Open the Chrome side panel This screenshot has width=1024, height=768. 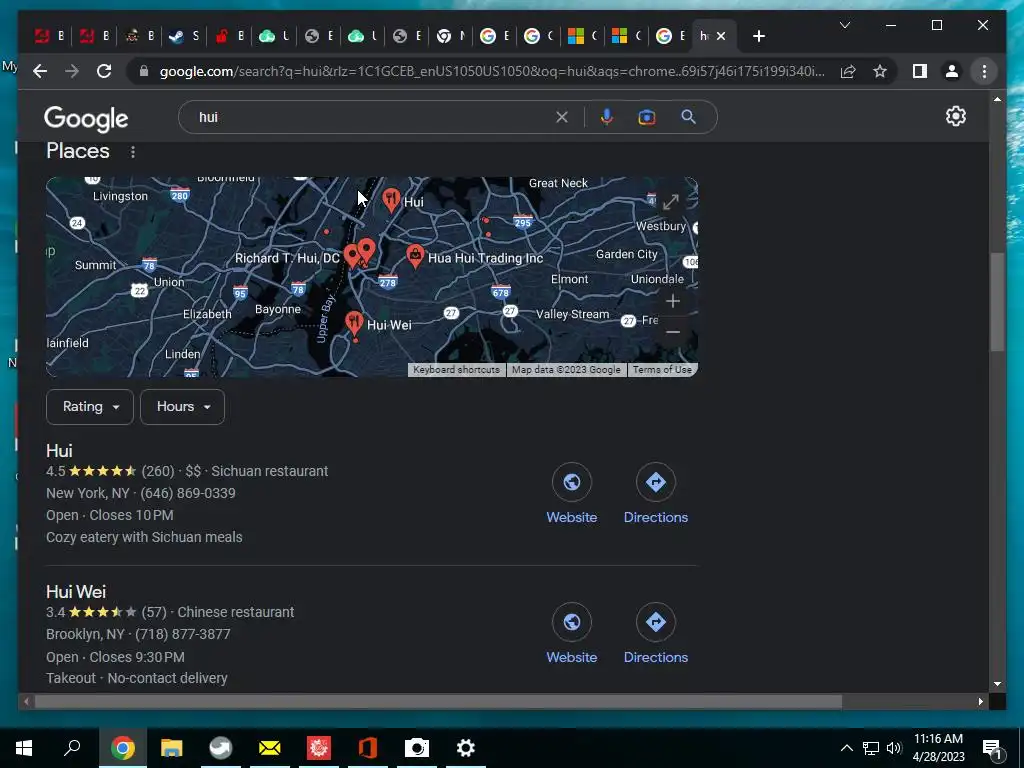click(x=920, y=71)
